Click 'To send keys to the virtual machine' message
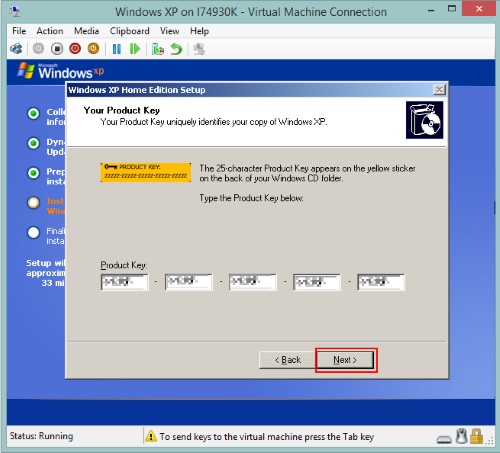Viewport: 500px width, 453px height. pyautogui.click(x=267, y=437)
